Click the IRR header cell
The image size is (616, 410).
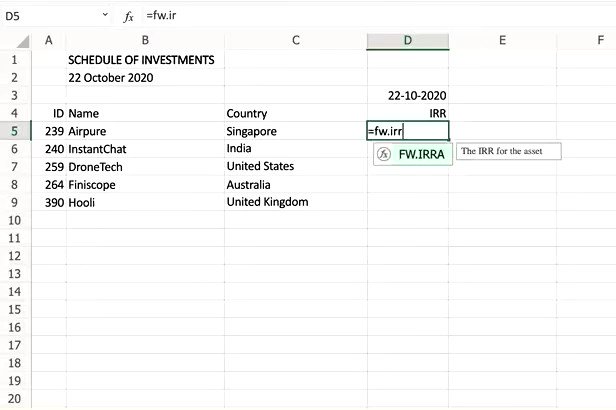tap(408, 113)
